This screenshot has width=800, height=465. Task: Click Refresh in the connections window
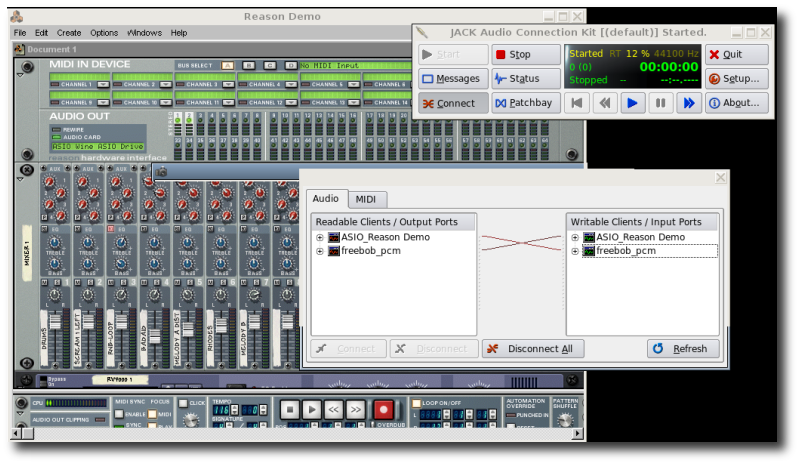click(682, 349)
